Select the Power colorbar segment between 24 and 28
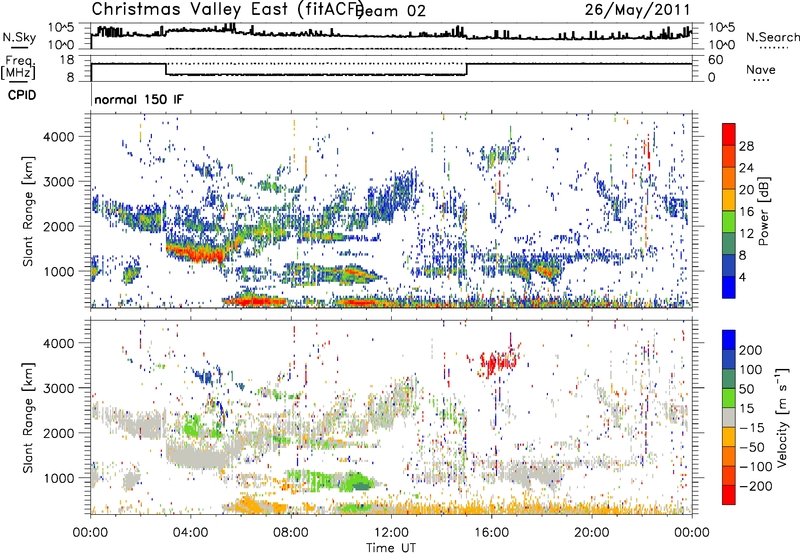The image size is (800, 554). [729, 156]
